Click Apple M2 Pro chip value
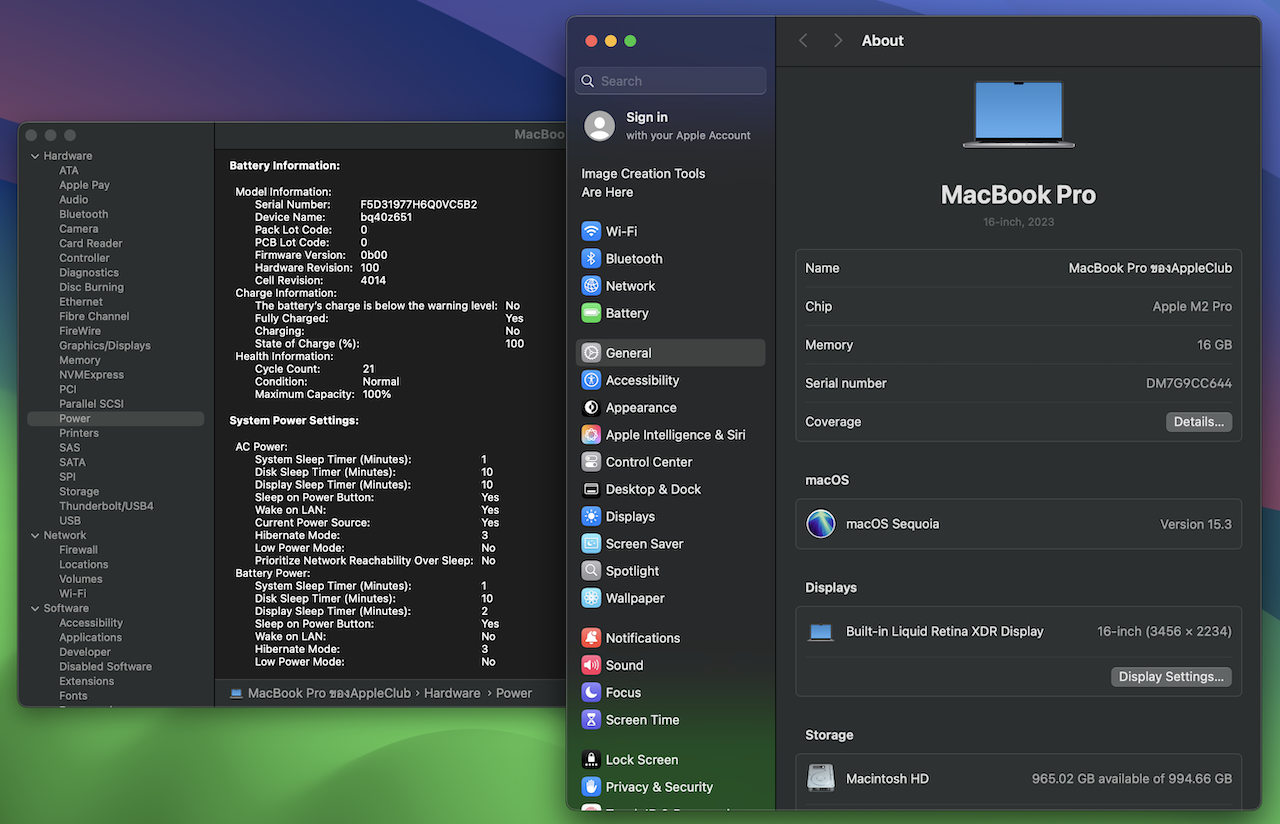The width and height of the screenshot is (1280, 824). click(1192, 307)
